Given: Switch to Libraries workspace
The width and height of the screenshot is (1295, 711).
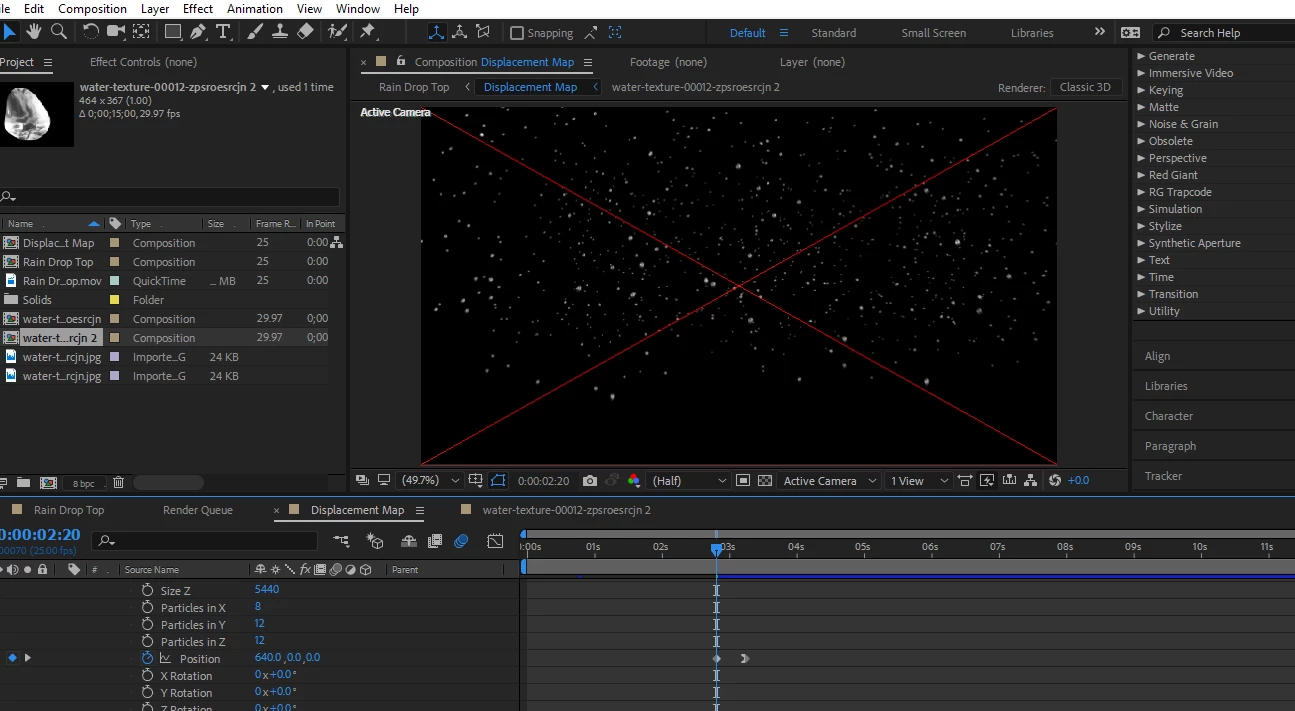Looking at the screenshot, I should click(x=1032, y=33).
